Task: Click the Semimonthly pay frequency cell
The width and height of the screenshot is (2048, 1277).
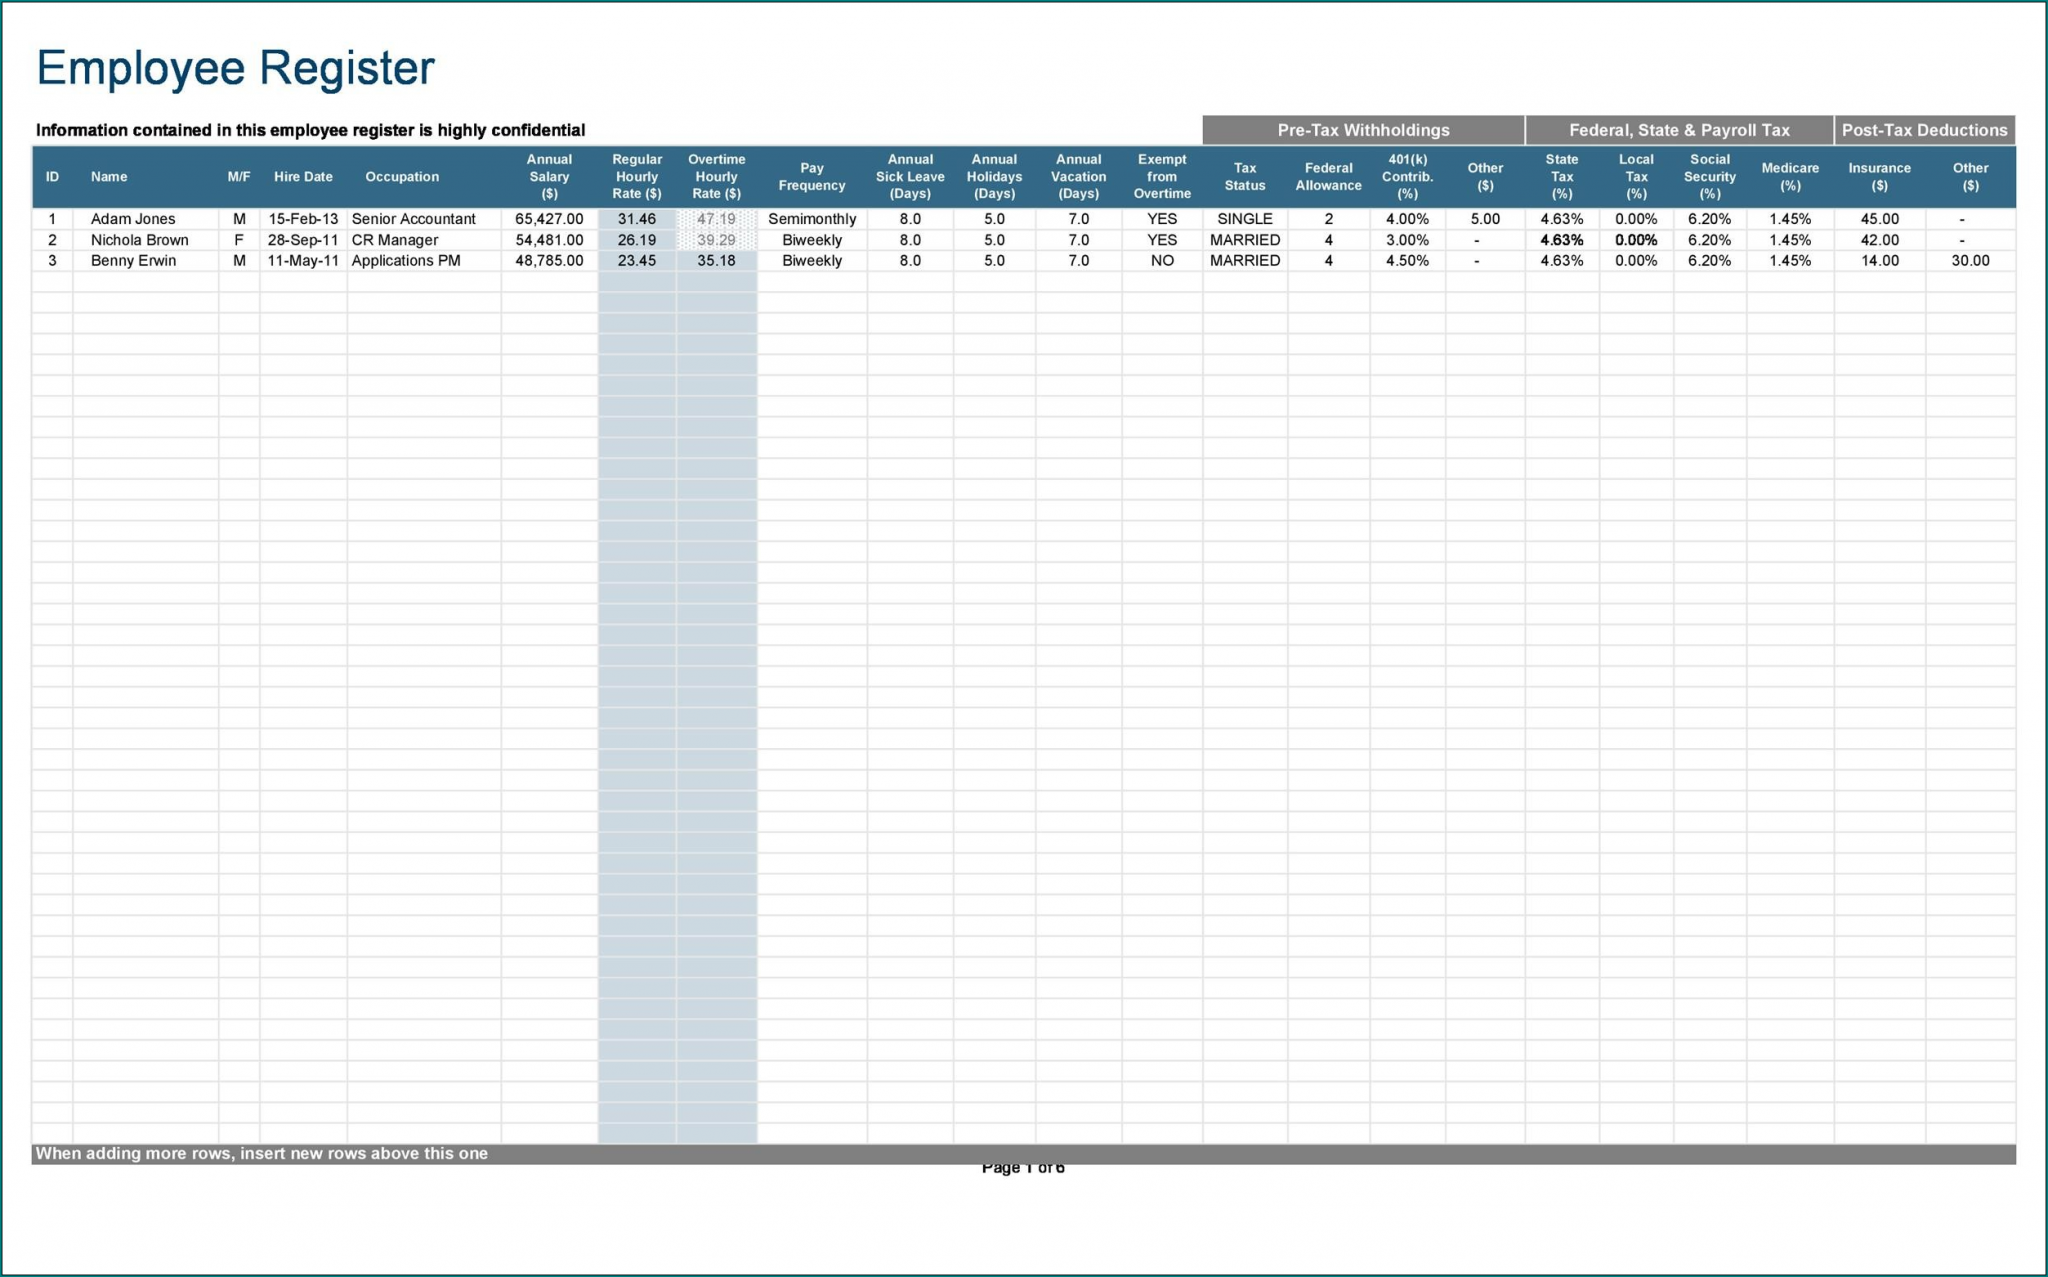Action: tap(811, 218)
